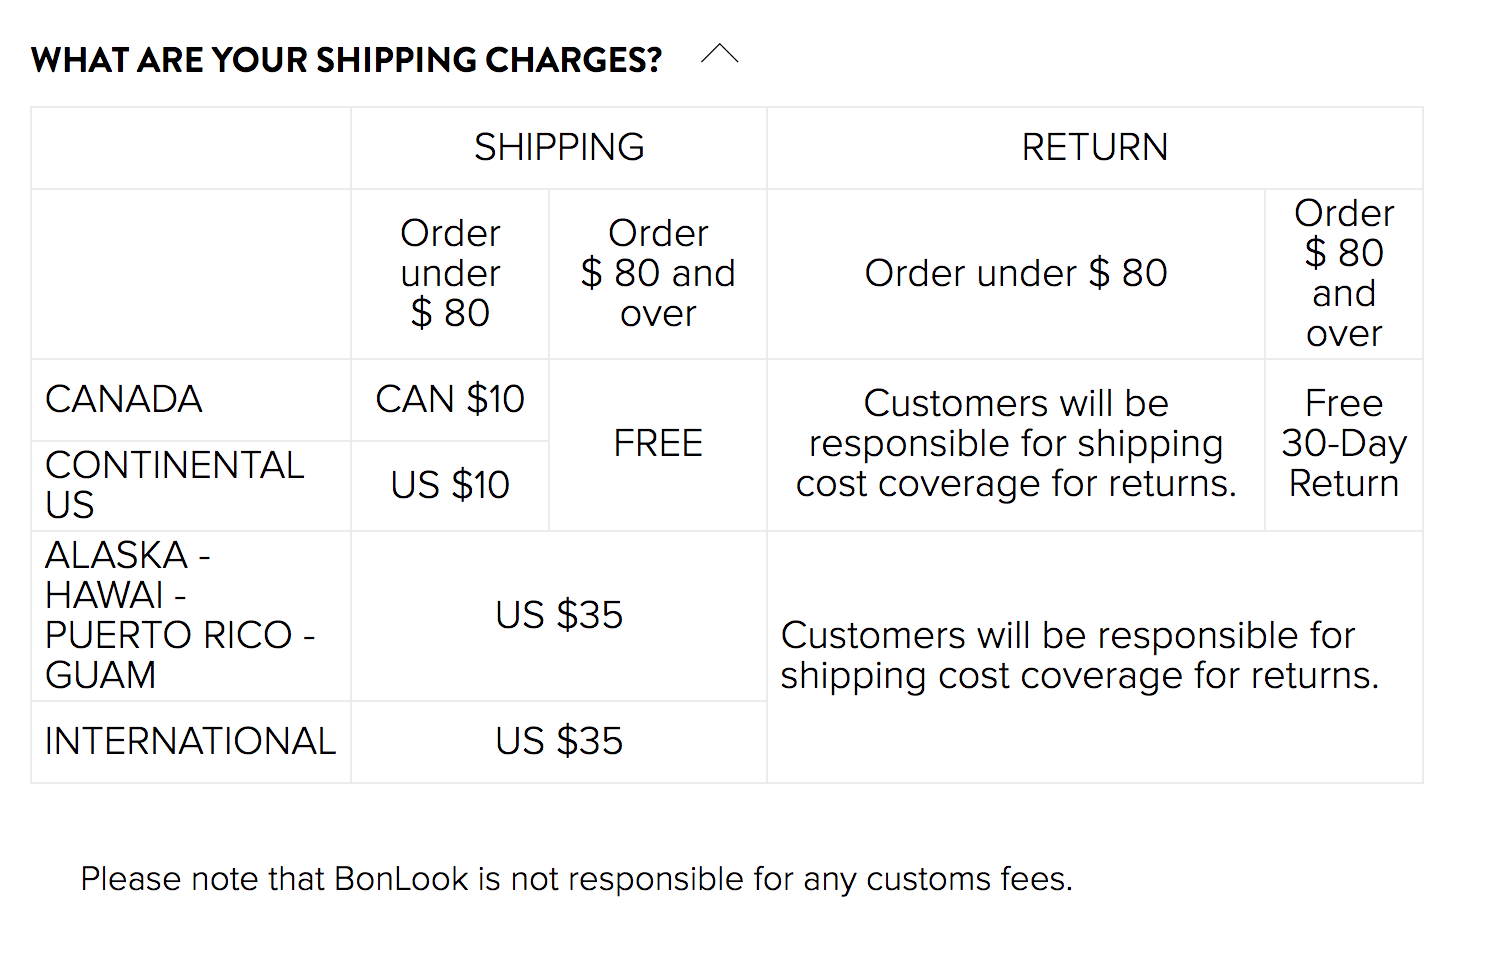Click the "Free 30-Day Return" cell

pyautogui.click(x=1343, y=443)
